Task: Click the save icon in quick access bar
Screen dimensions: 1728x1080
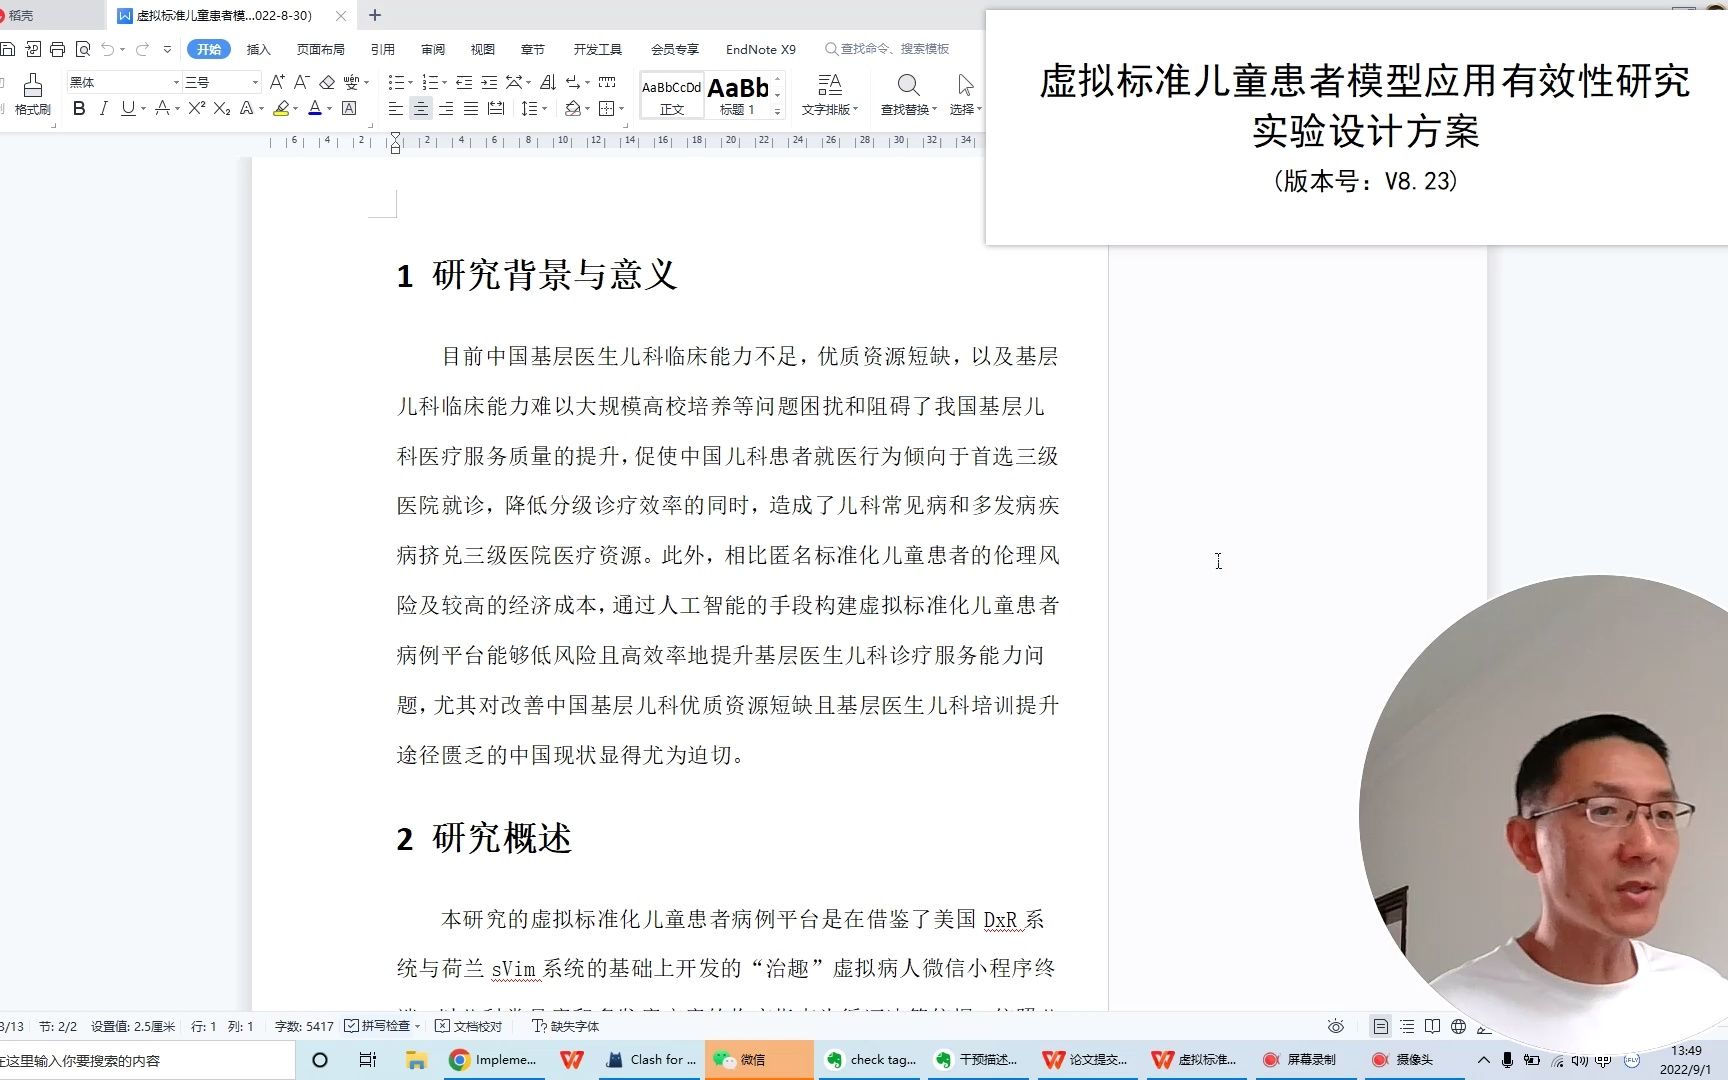Action: 8,49
